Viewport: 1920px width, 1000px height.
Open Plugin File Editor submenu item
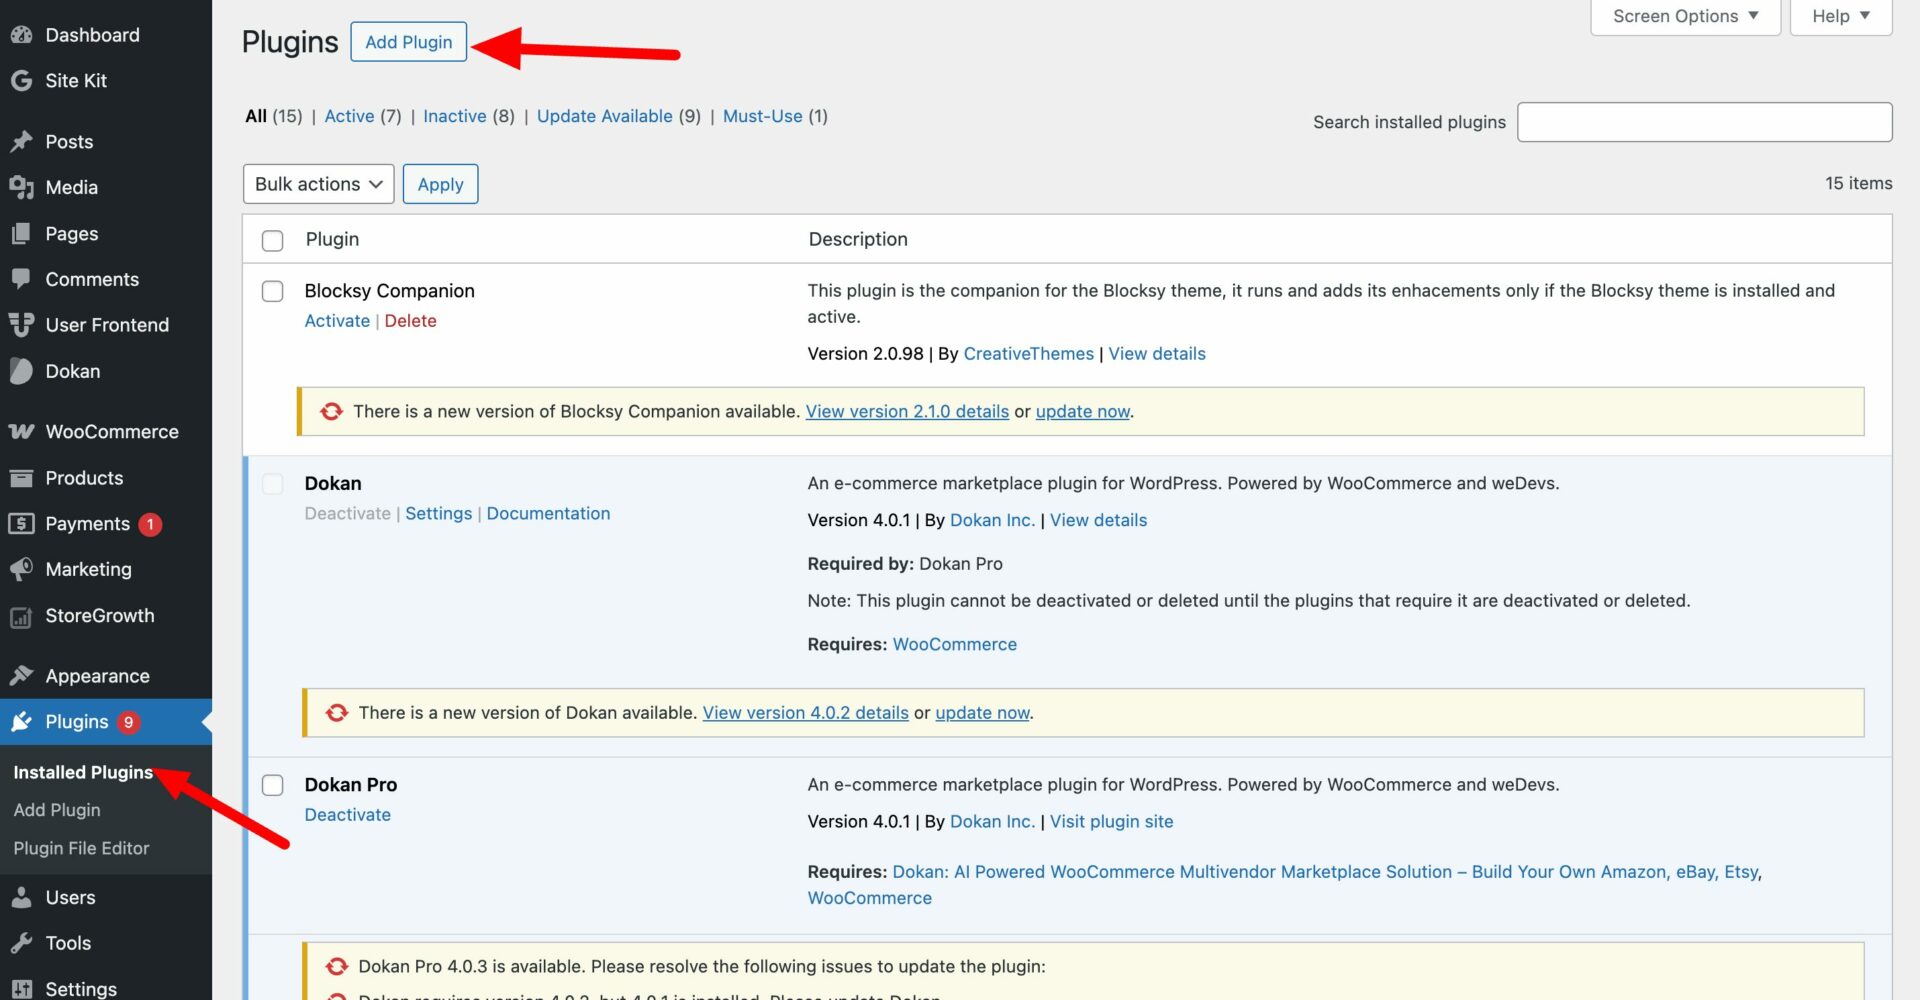(81, 848)
